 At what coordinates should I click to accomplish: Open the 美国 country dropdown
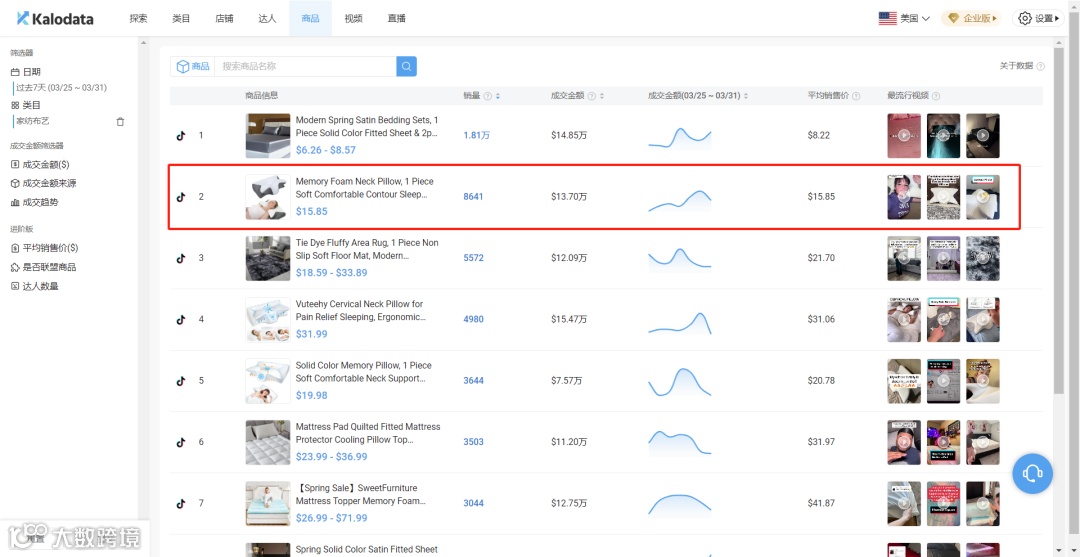(x=904, y=19)
